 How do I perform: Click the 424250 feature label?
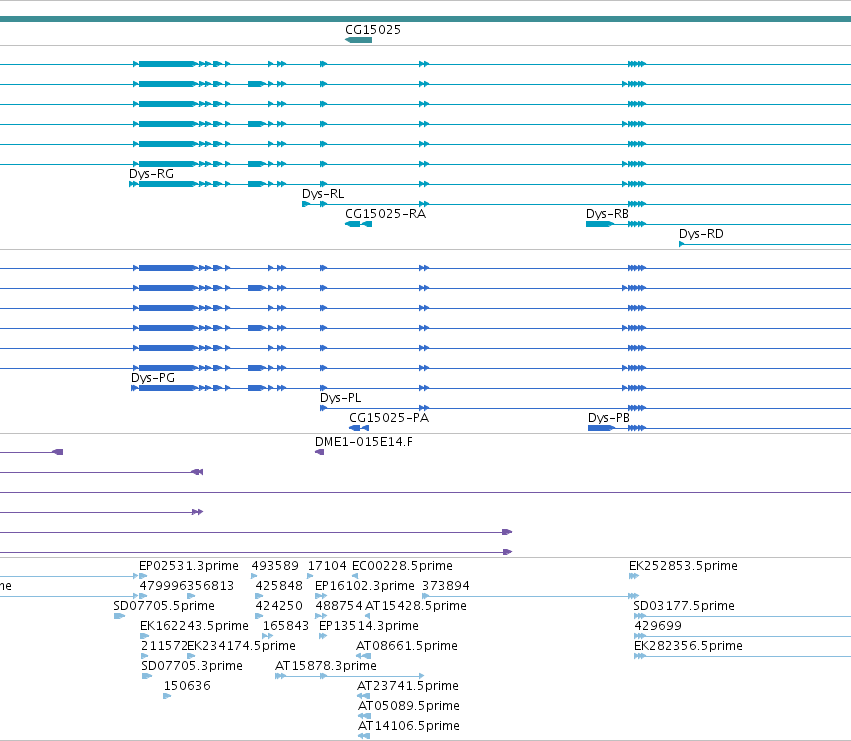[279, 606]
